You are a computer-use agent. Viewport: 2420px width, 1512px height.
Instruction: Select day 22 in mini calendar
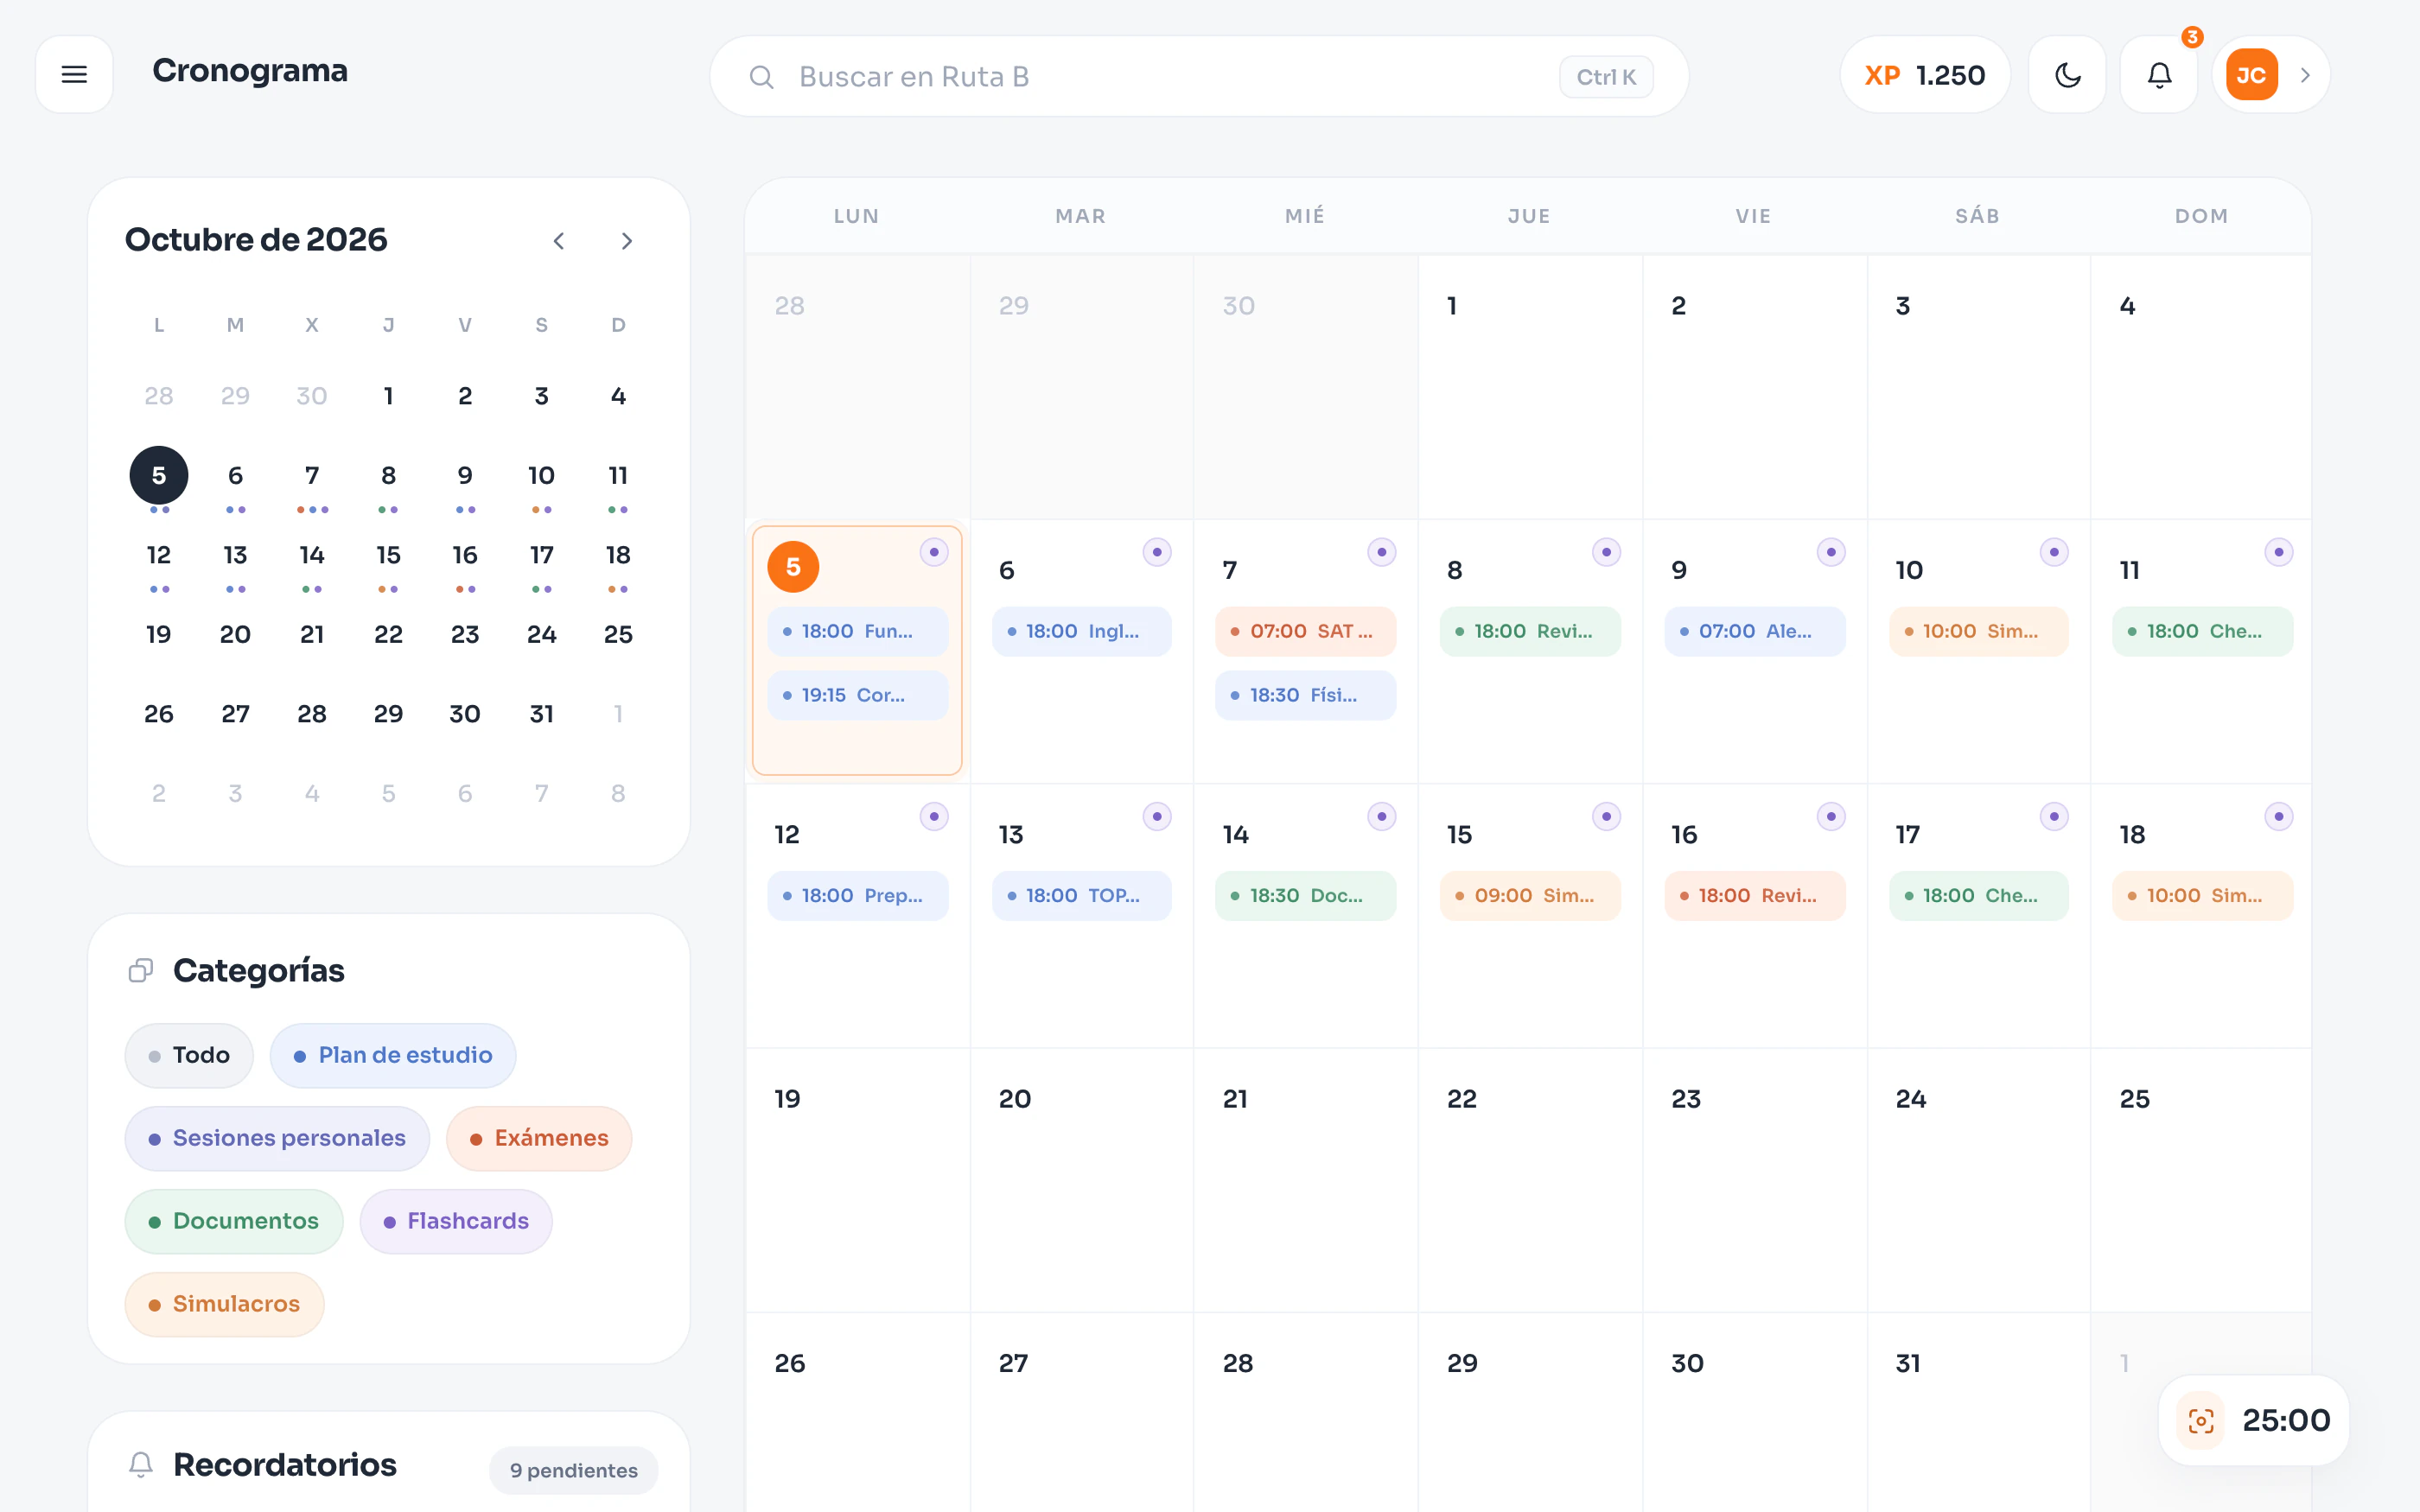point(388,634)
